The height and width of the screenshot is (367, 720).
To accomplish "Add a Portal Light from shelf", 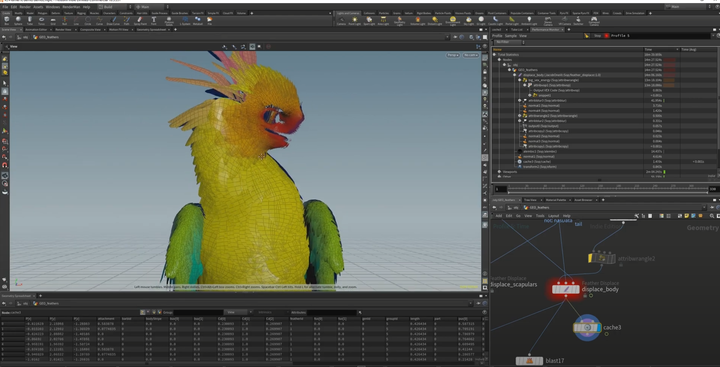I will click(512, 21).
